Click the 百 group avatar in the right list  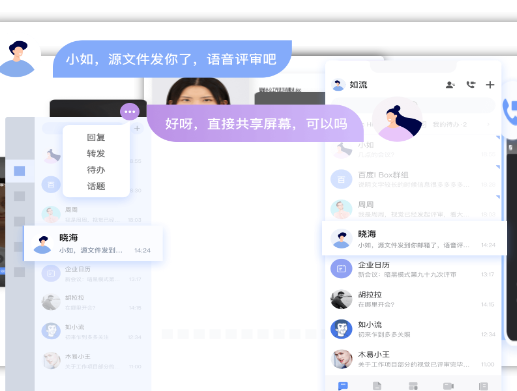[x=341, y=179]
